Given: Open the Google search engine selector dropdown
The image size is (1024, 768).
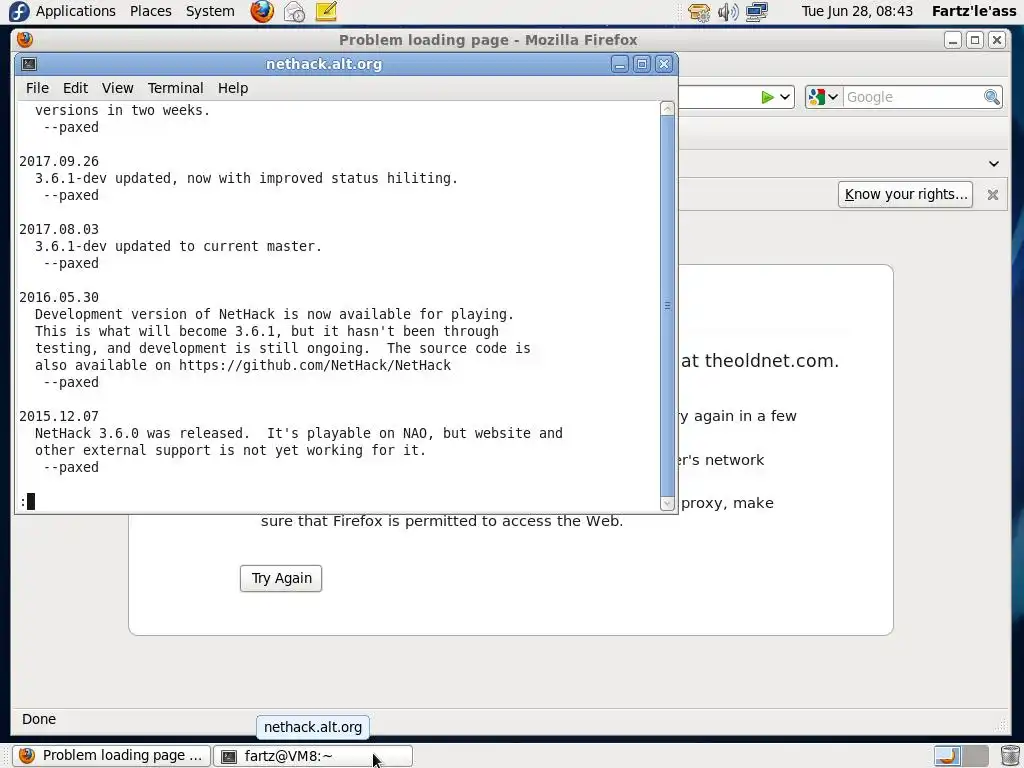Looking at the screenshot, I should 824,97.
